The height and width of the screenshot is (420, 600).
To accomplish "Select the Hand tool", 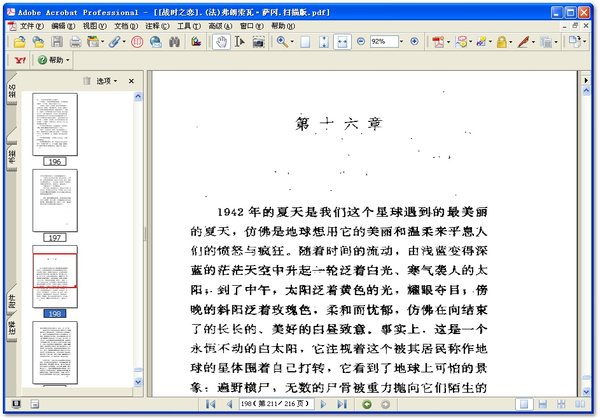I will point(221,42).
